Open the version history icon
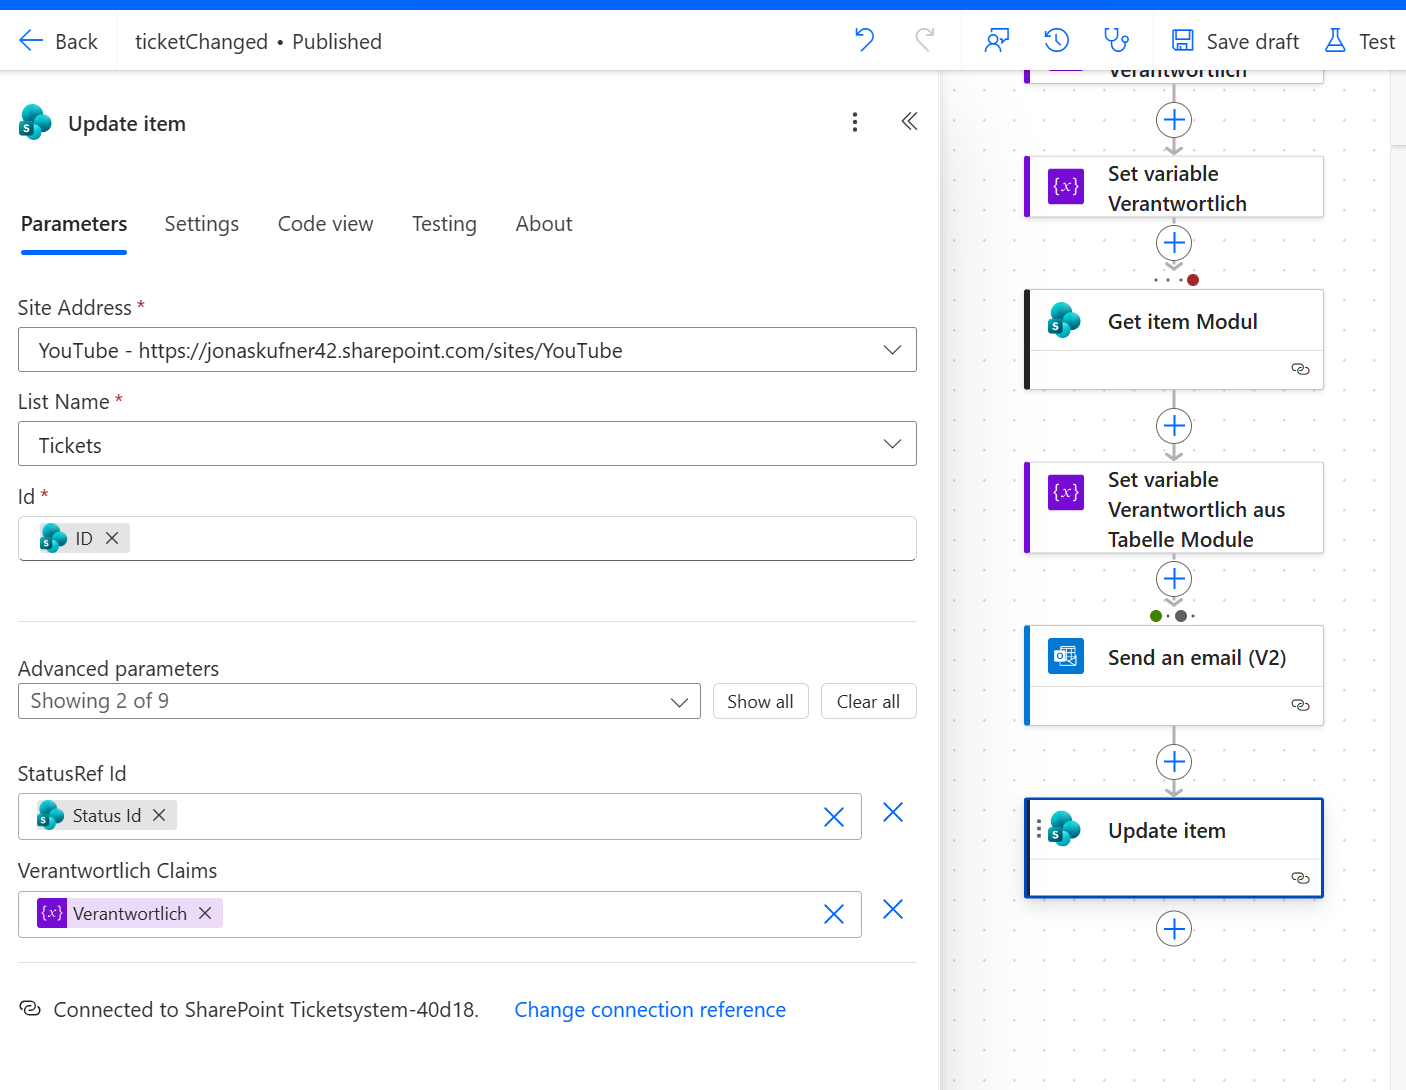This screenshot has width=1406, height=1090. [1056, 41]
